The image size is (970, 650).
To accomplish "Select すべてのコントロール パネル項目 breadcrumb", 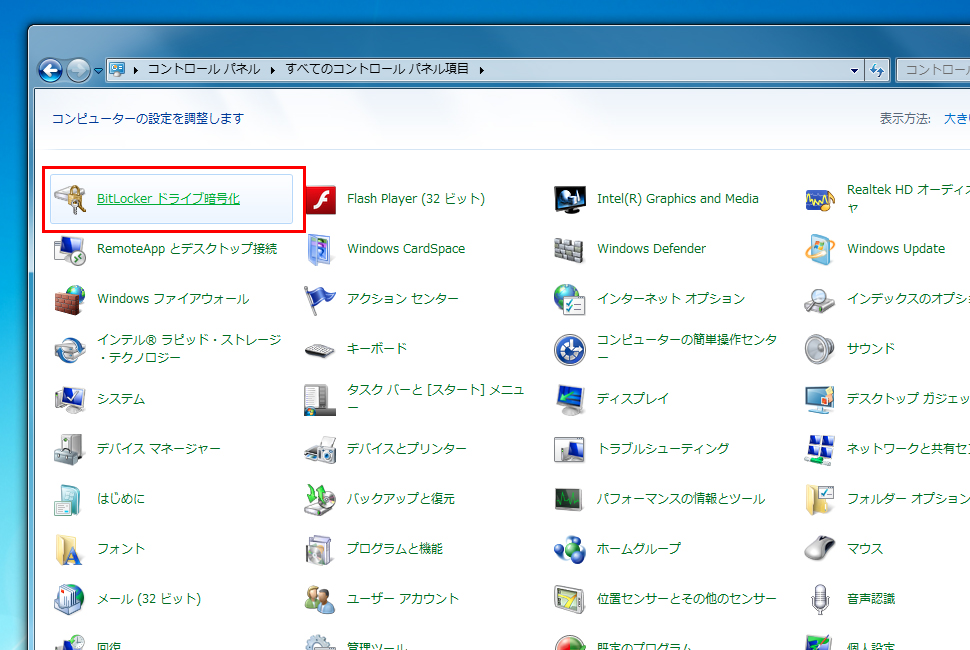I will coord(377,69).
